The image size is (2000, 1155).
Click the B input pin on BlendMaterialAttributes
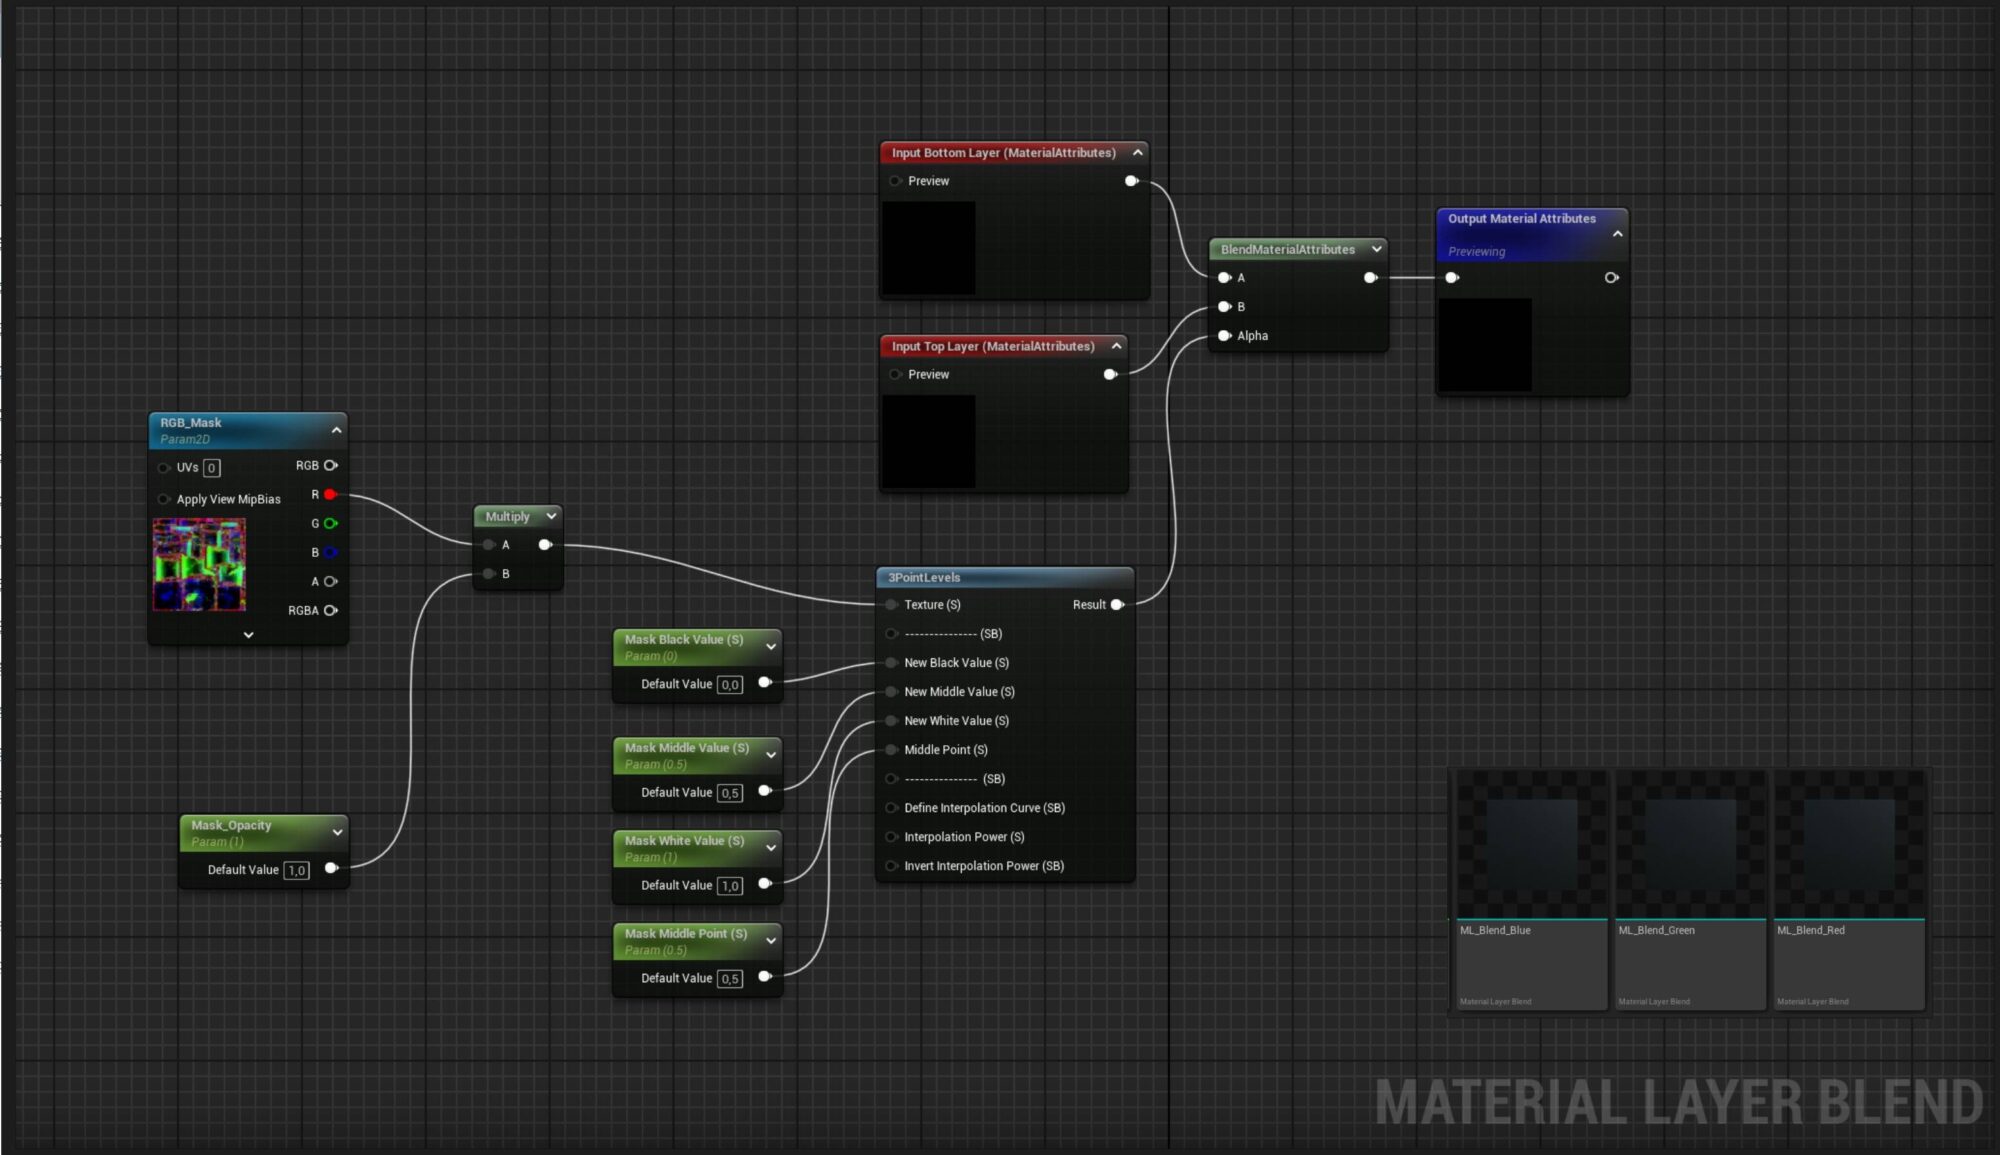1225,306
